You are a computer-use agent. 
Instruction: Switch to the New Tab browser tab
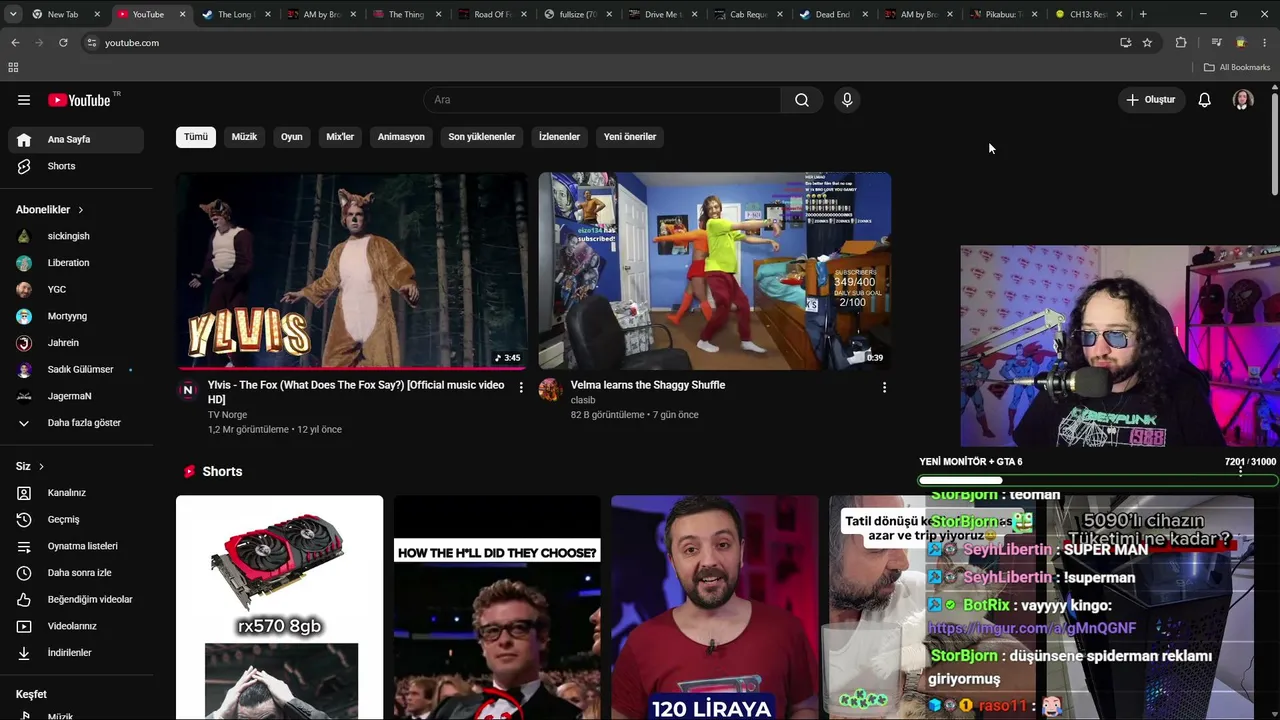point(63,14)
